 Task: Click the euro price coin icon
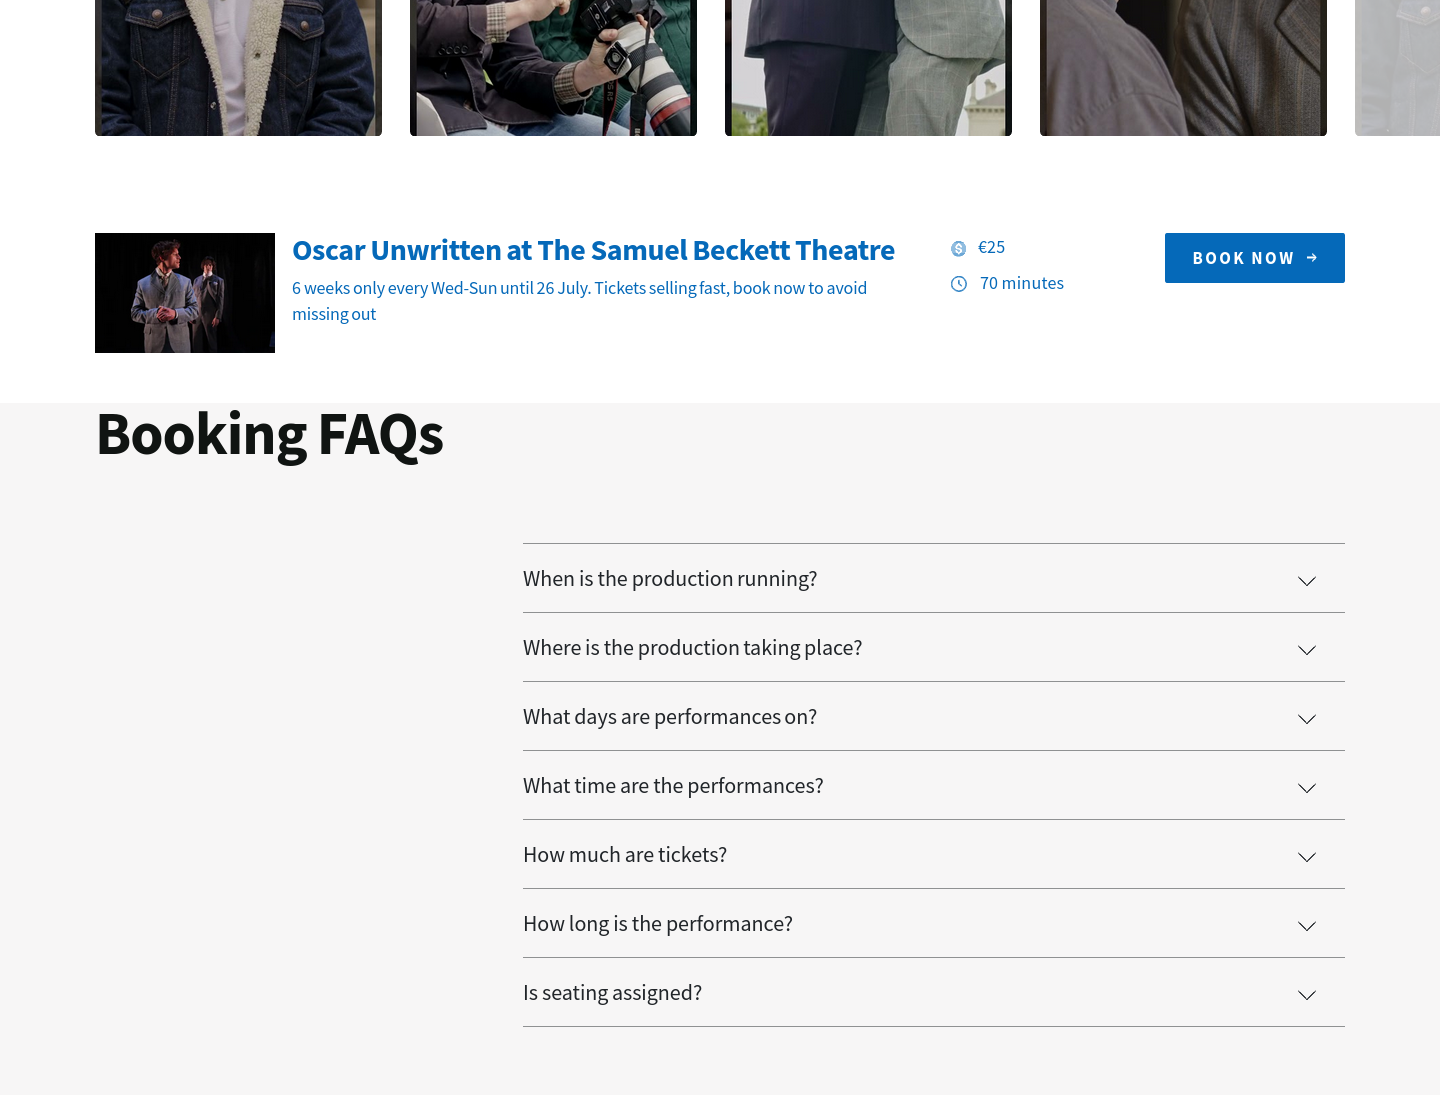pyautogui.click(x=958, y=249)
